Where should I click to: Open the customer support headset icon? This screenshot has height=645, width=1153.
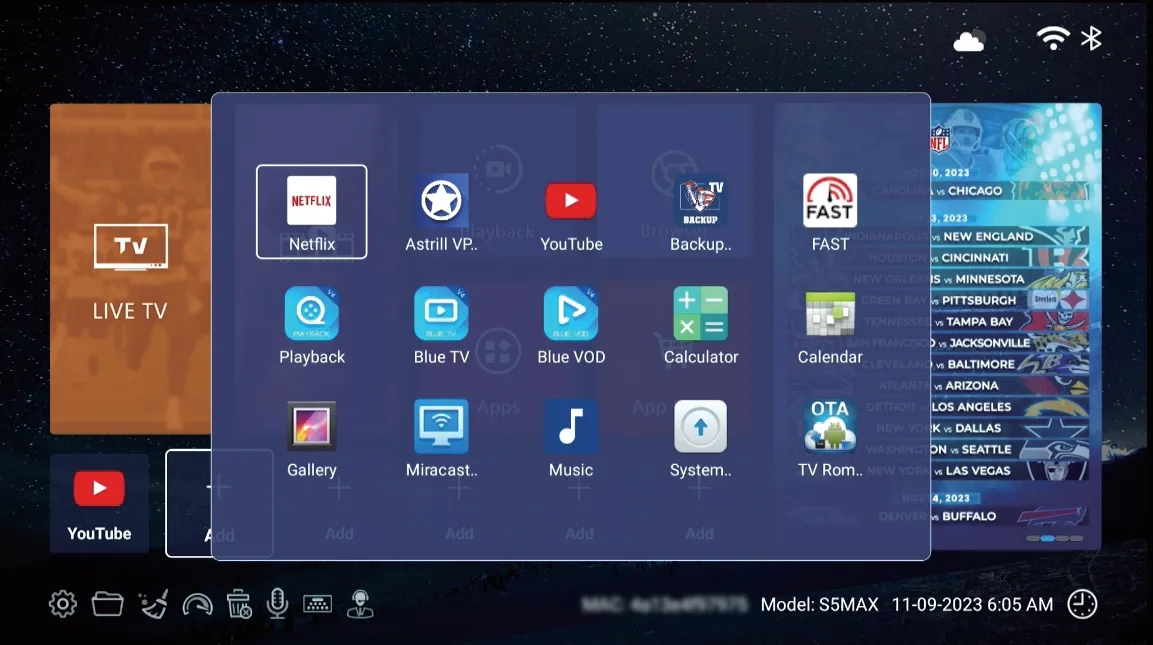click(x=360, y=605)
